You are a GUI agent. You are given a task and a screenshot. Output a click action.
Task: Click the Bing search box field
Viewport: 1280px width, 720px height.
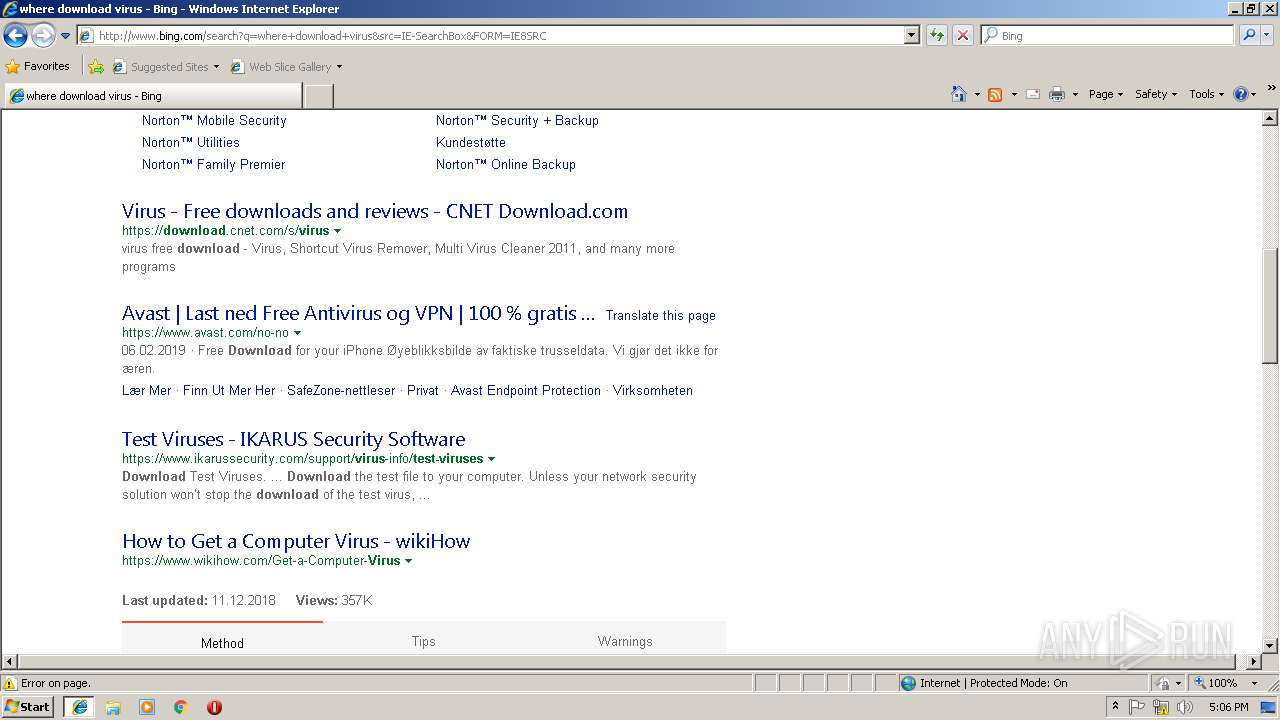(1107, 35)
